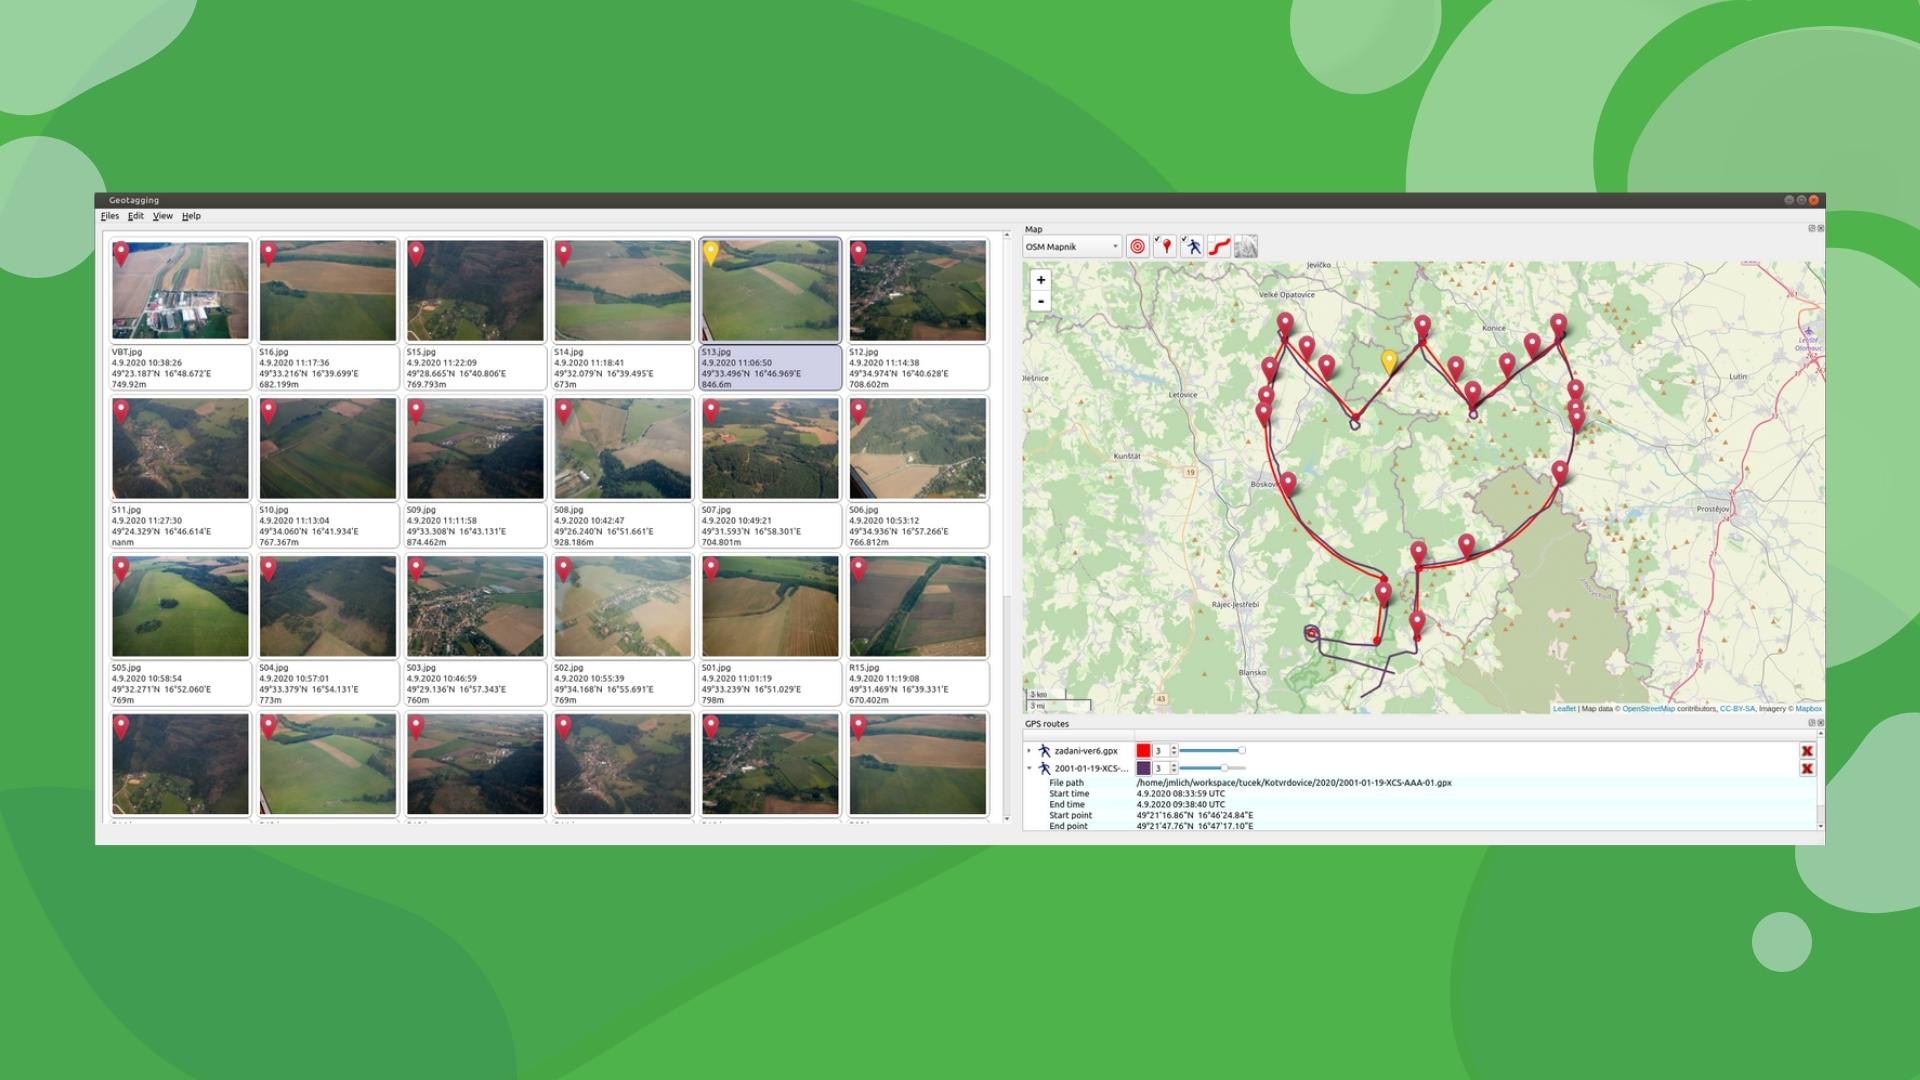Click the photo list vertical scrollbar
Image resolution: width=1920 pixels, height=1080 pixels.
click(1007, 527)
